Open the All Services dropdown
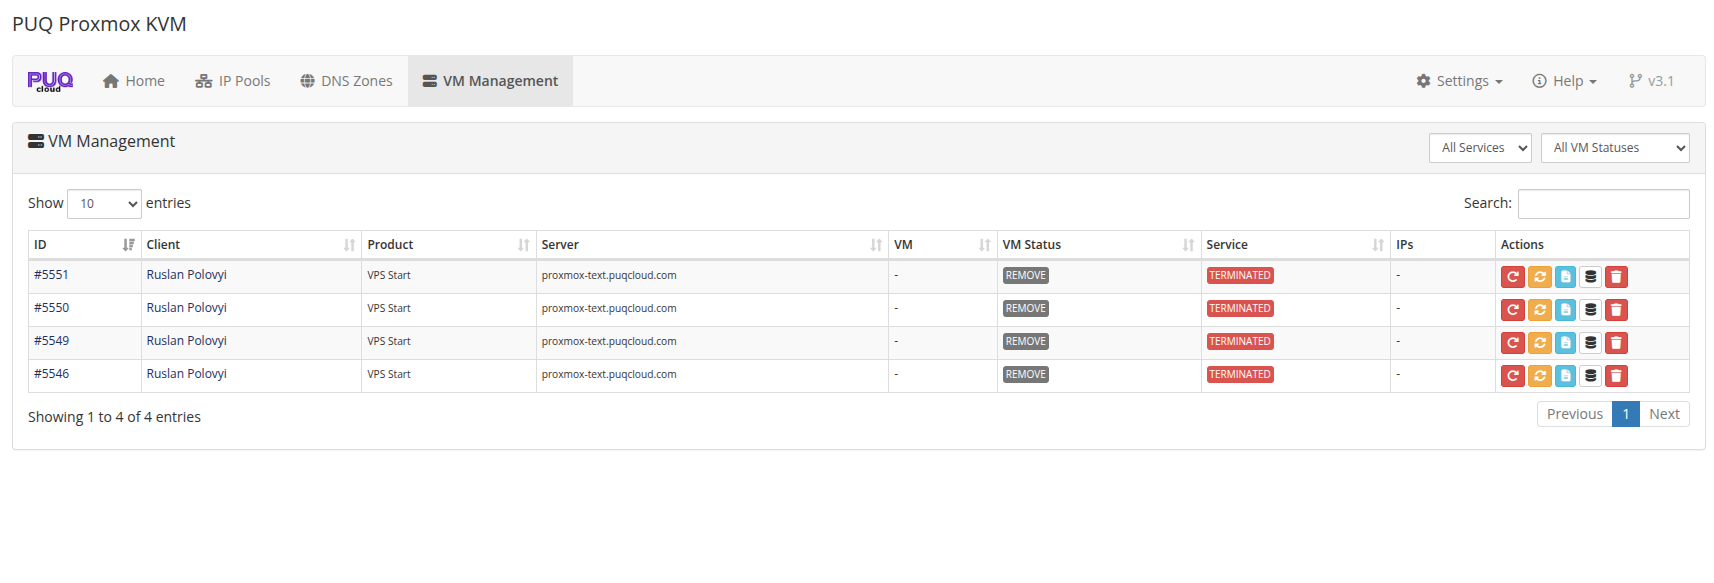Screen dimensions: 1714x583 pyautogui.click(x=1480, y=147)
